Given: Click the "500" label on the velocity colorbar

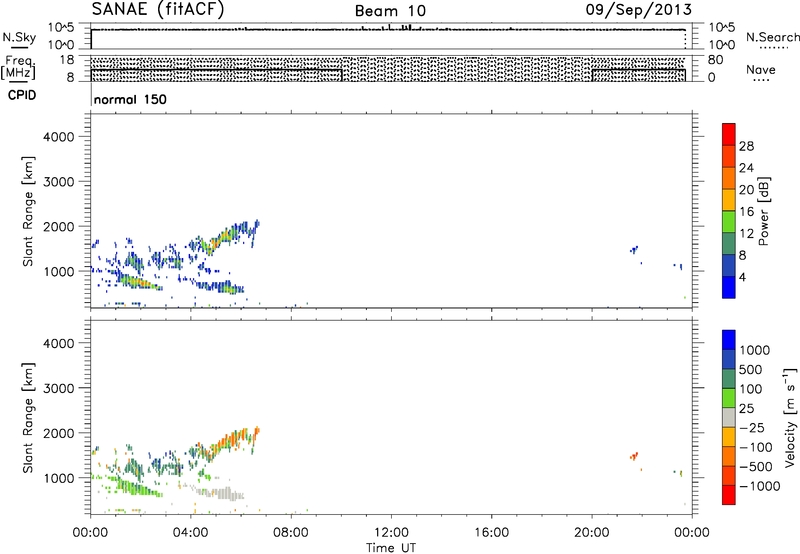Looking at the screenshot, I should pyautogui.click(x=751, y=370).
